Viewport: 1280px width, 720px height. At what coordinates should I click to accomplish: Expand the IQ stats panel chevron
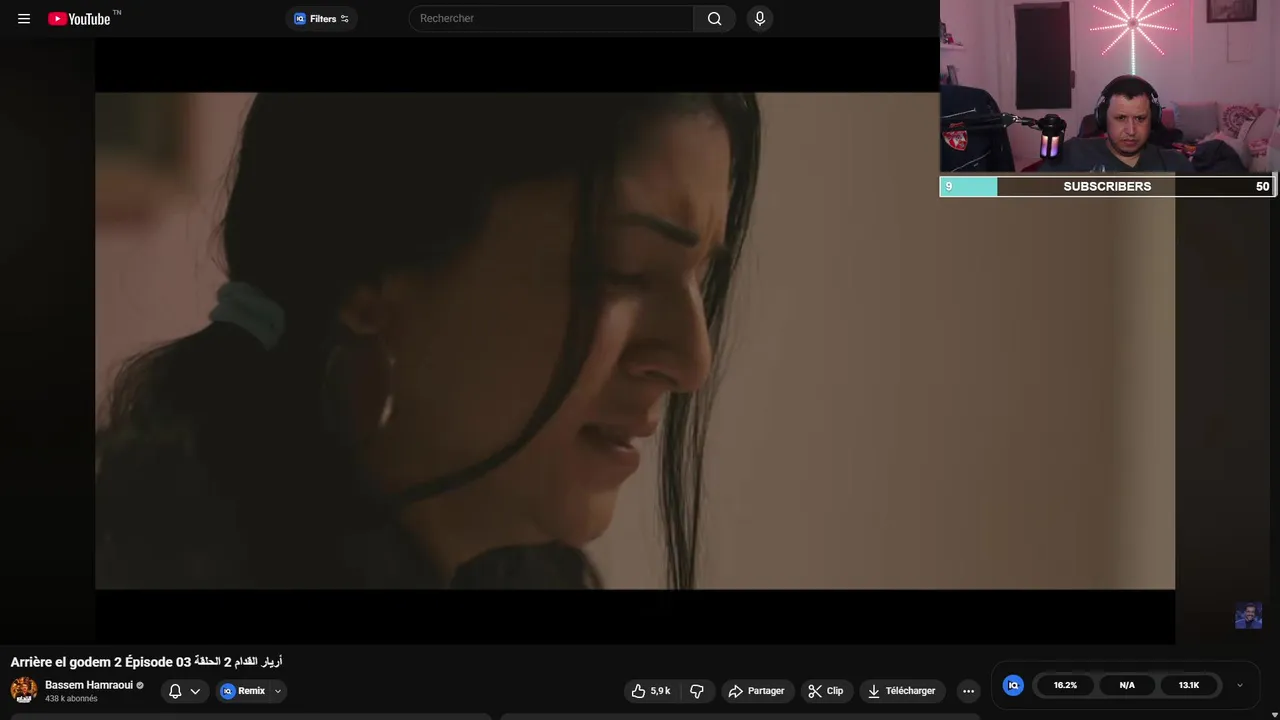click(x=1240, y=685)
